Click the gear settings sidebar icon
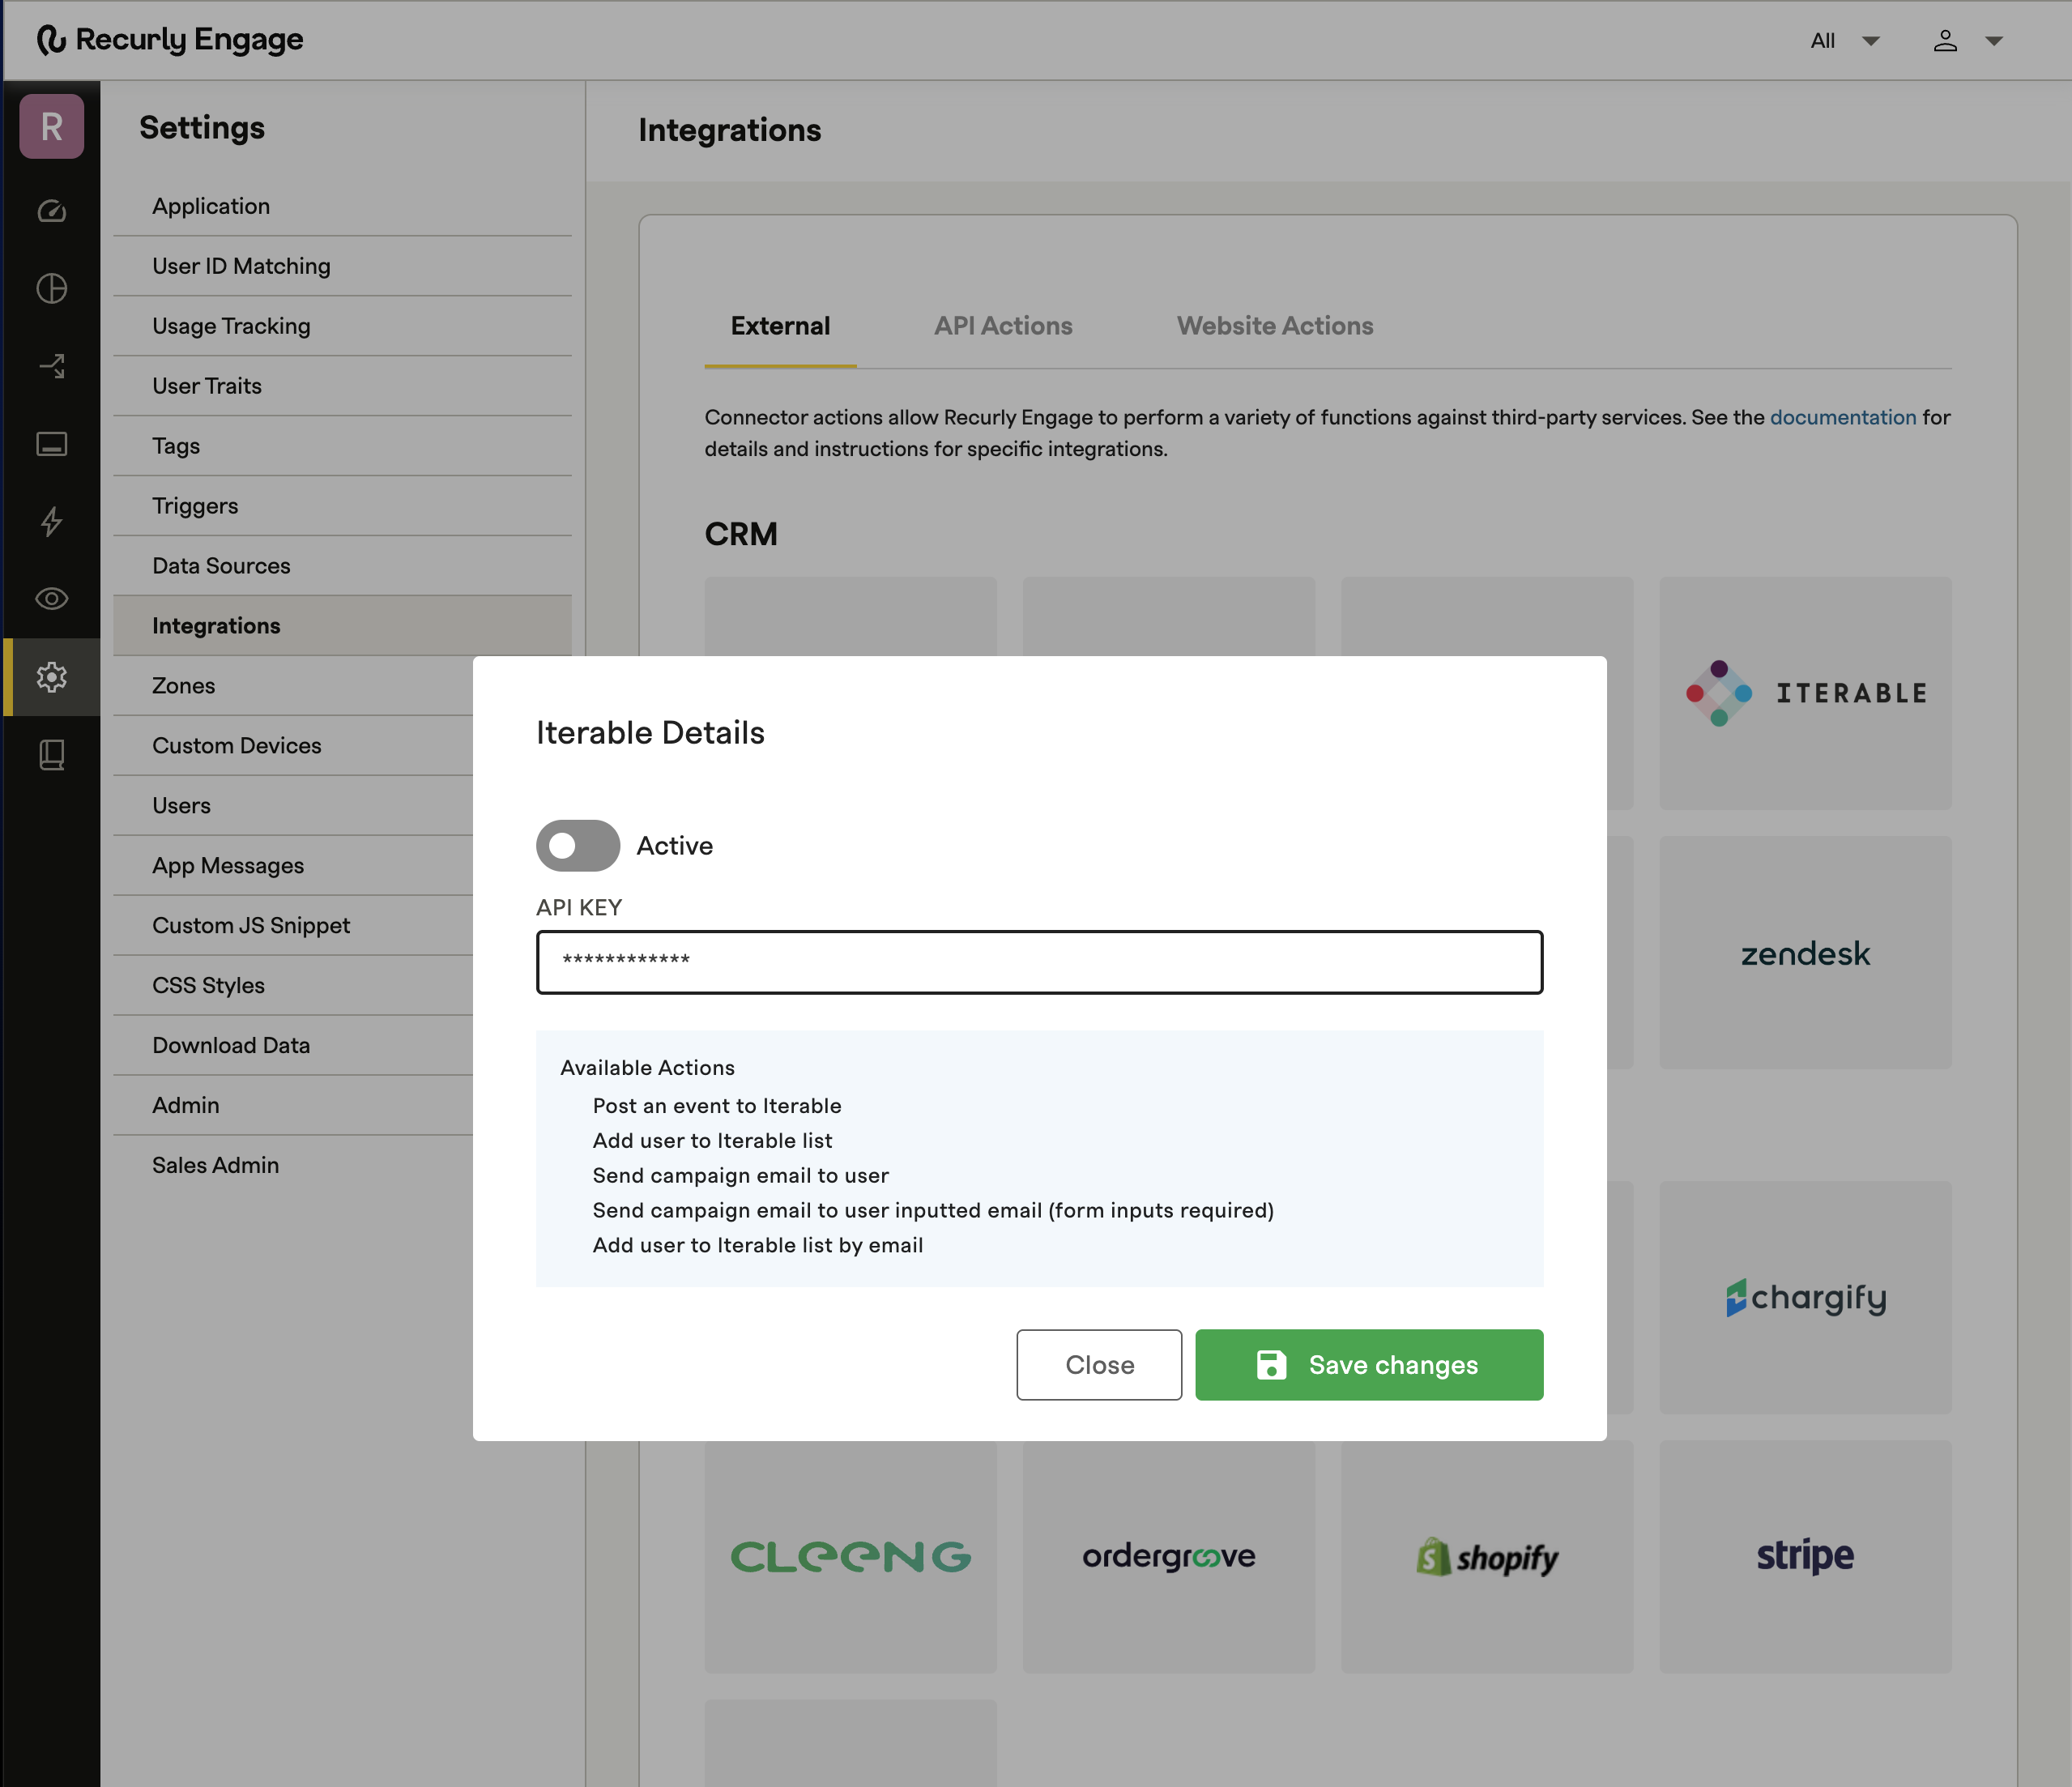 [x=52, y=677]
